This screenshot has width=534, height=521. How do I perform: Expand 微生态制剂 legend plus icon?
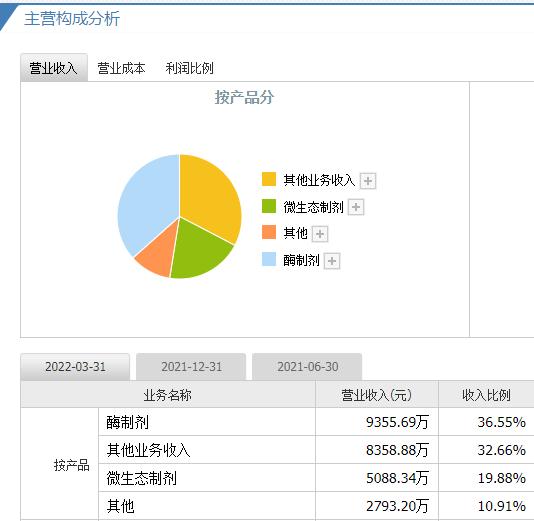[x=356, y=207]
